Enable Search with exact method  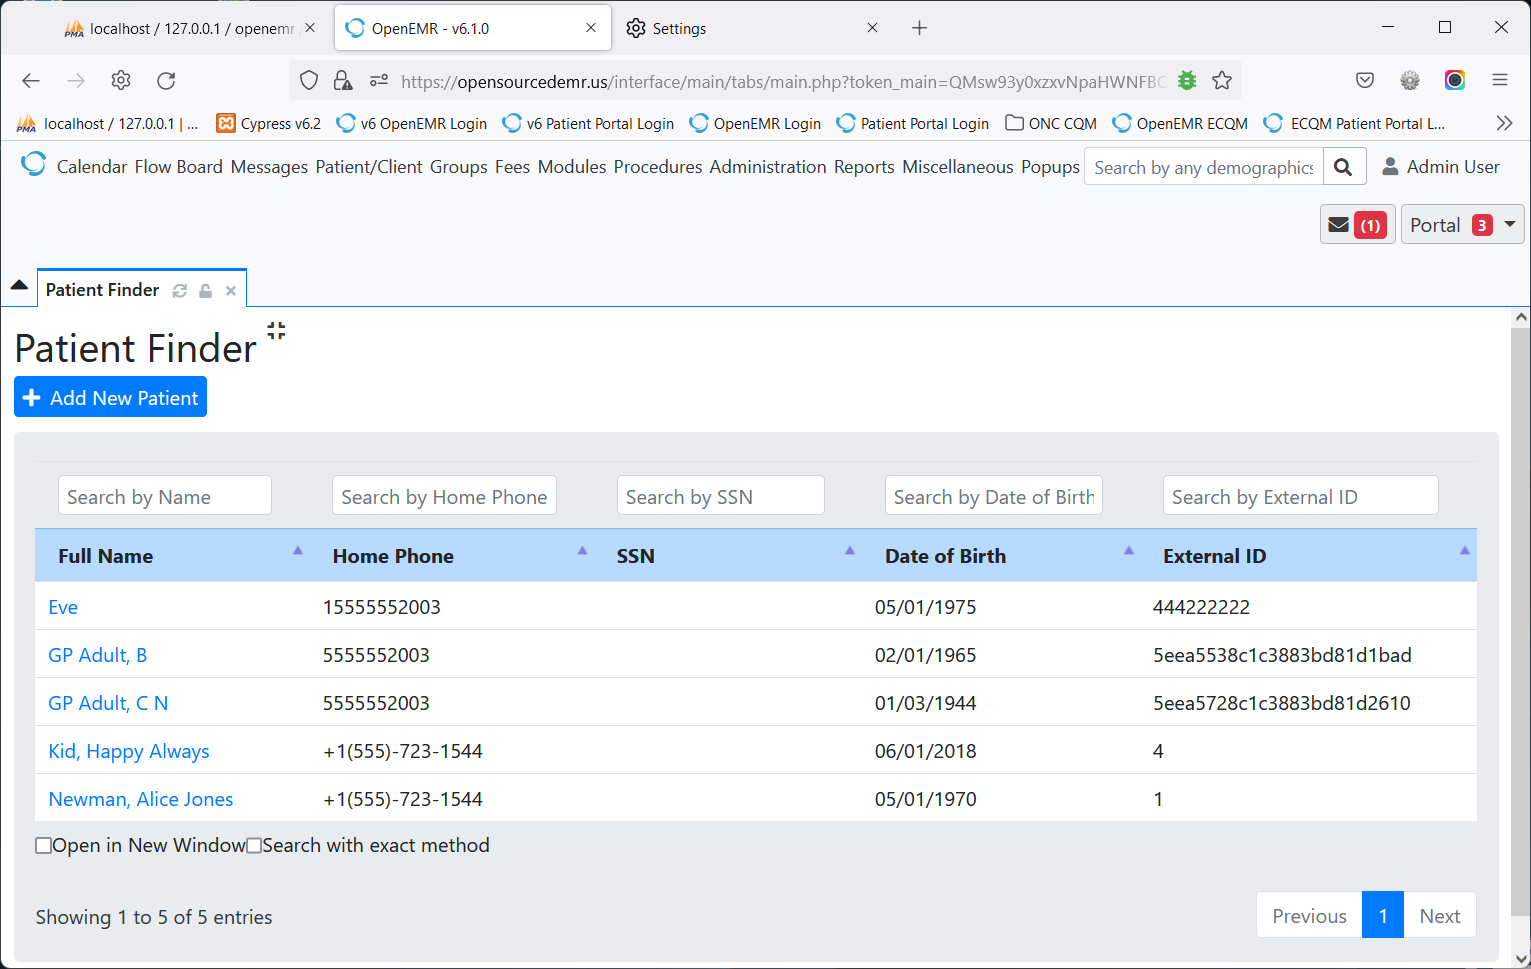(x=254, y=845)
